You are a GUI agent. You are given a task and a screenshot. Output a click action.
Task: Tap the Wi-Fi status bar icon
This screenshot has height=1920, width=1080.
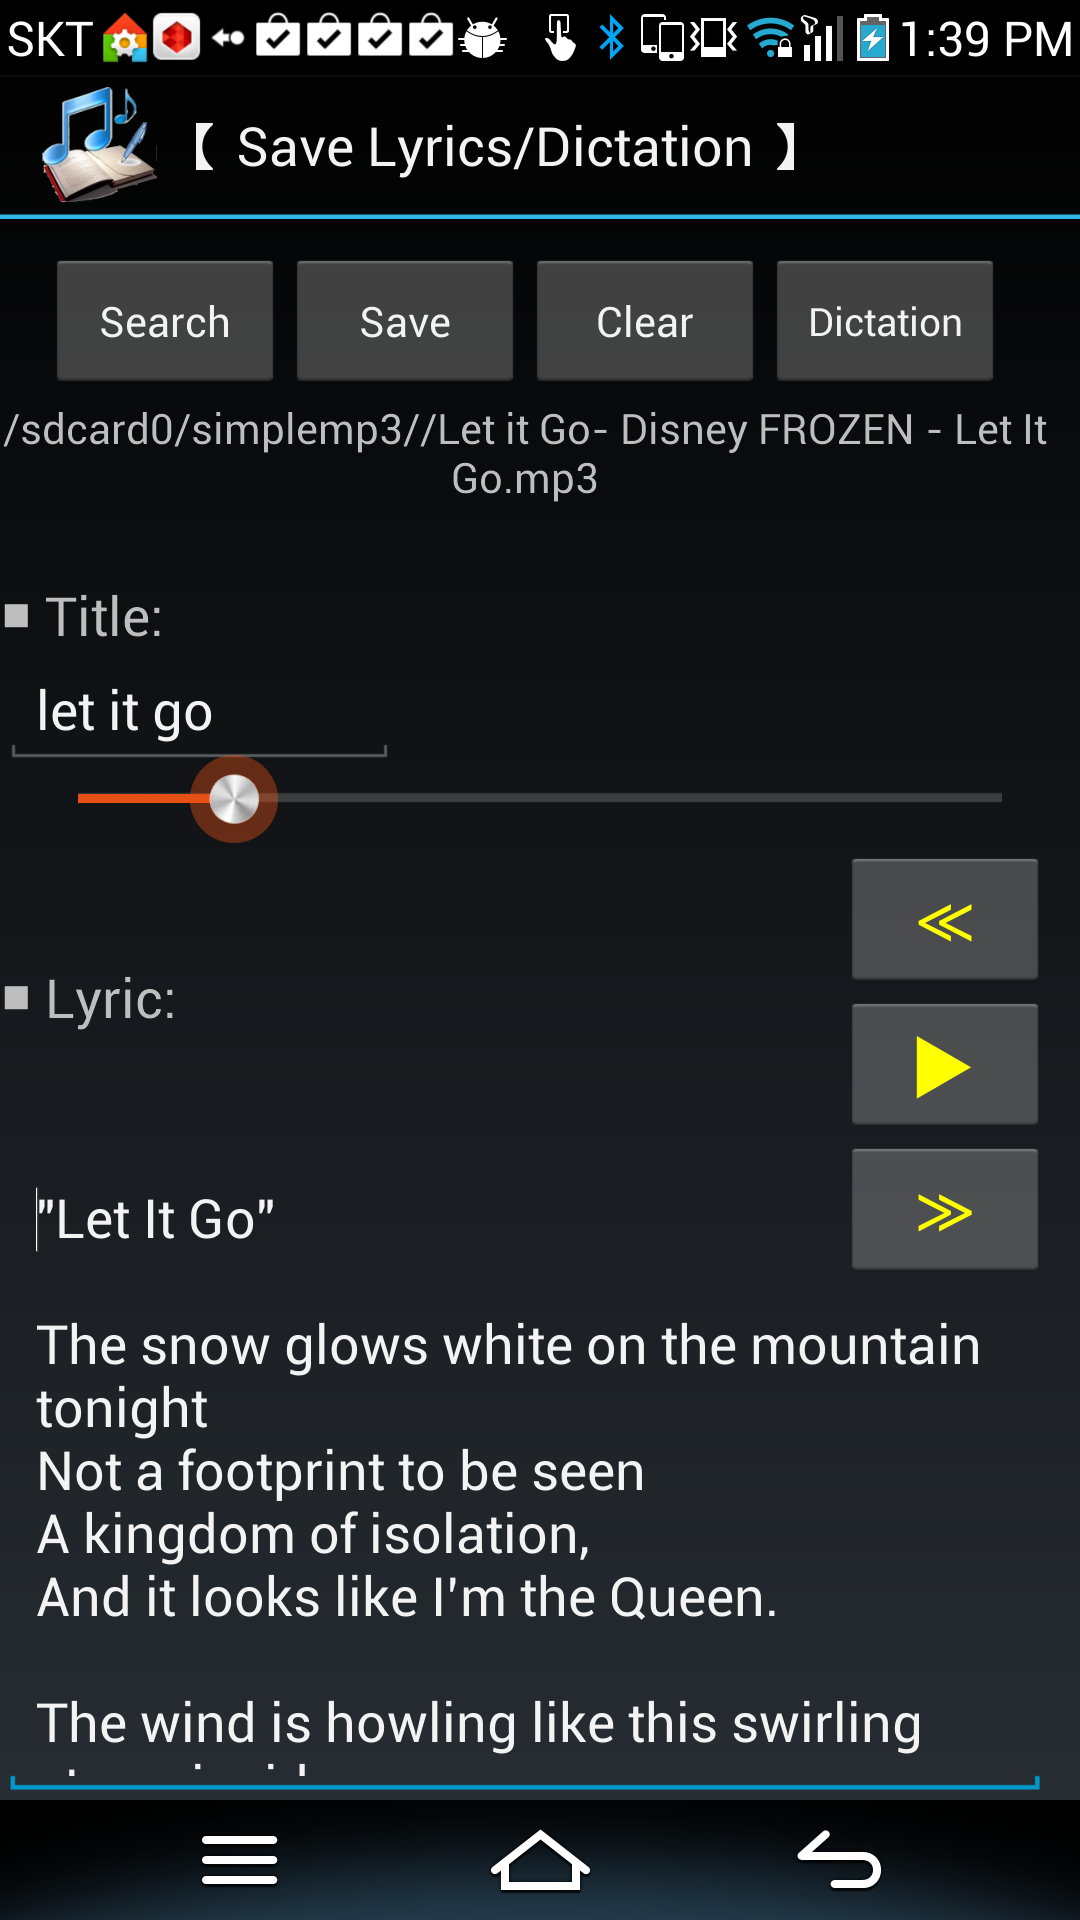coord(770,38)
